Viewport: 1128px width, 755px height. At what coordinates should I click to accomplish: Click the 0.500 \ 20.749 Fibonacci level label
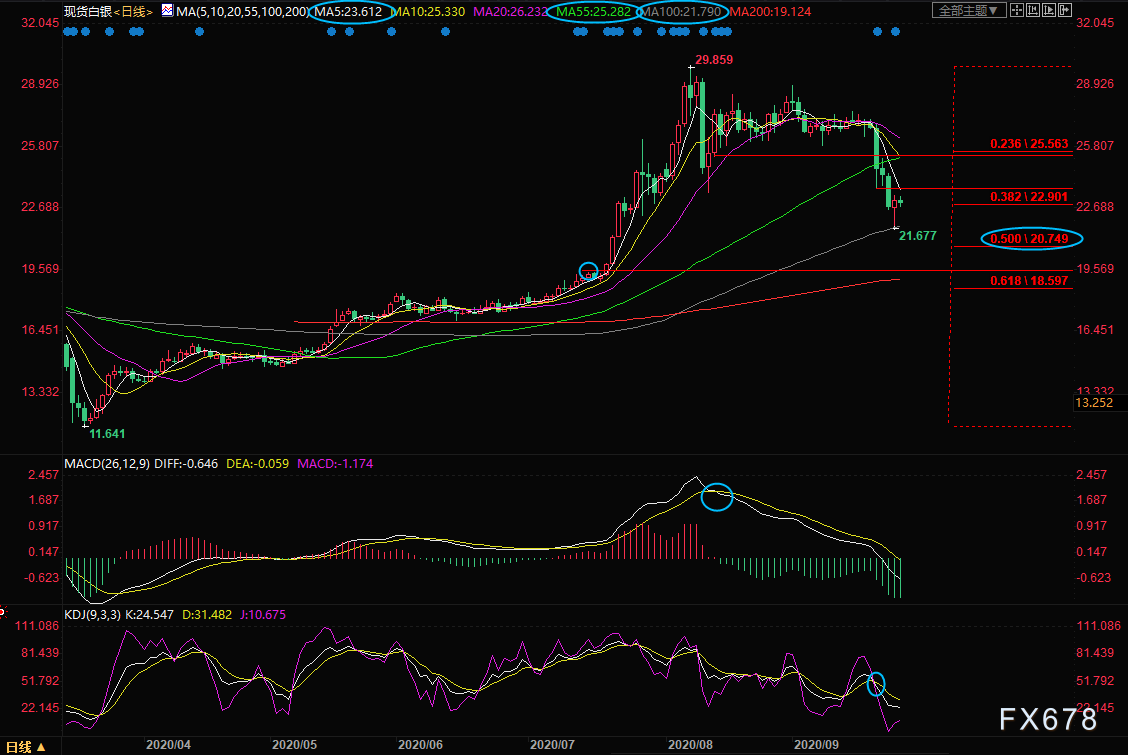point(1032,238)
